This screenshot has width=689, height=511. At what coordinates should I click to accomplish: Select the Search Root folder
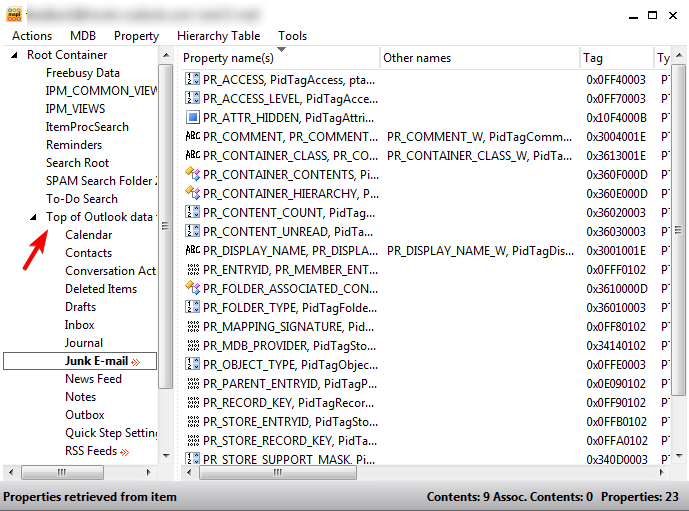point(77,163)
